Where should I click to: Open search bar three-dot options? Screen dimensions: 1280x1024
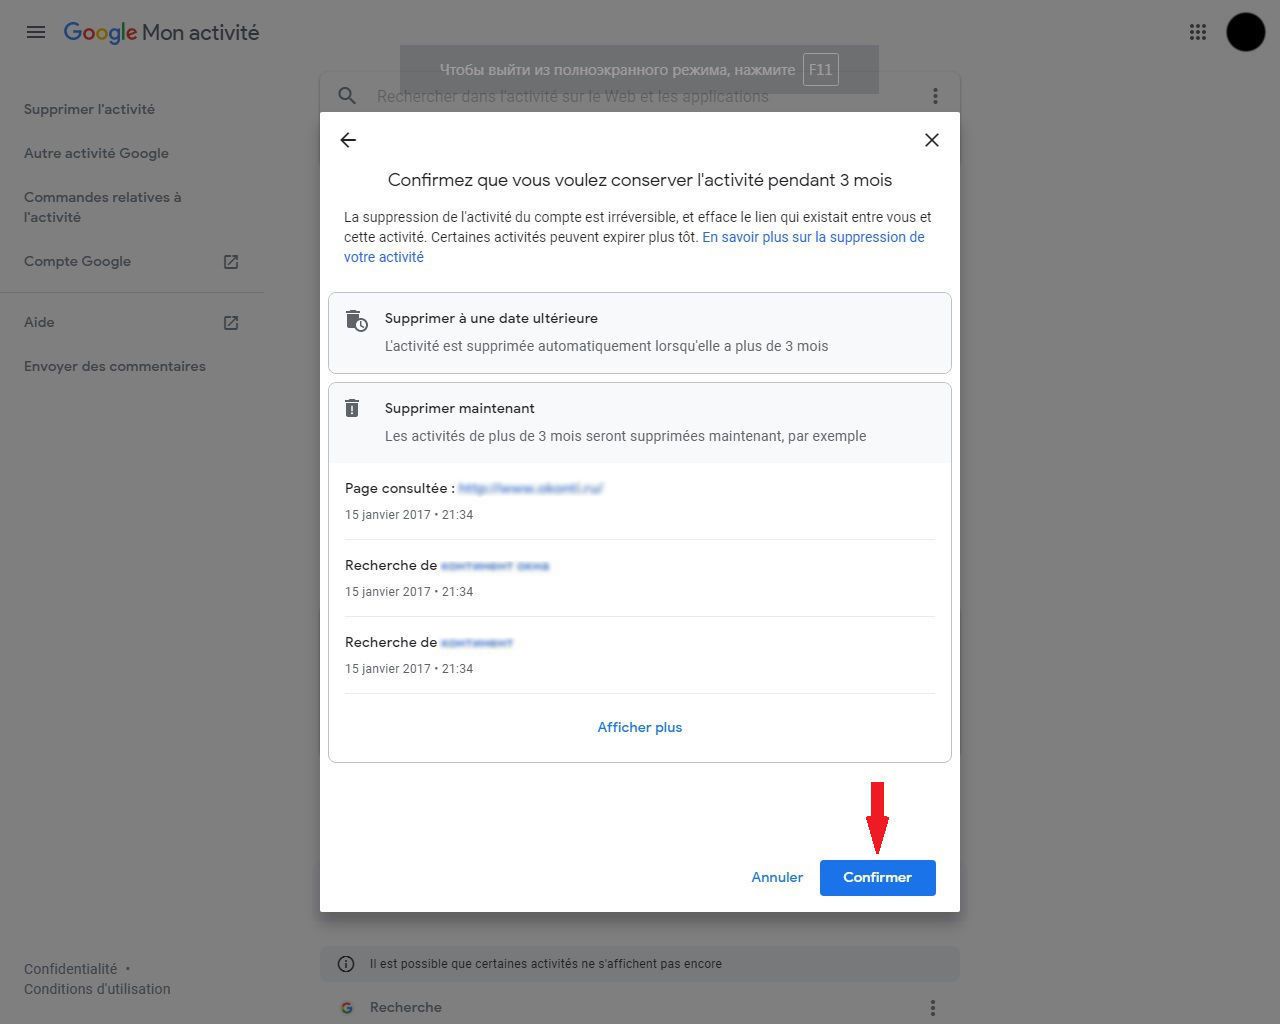click(935, 96)
